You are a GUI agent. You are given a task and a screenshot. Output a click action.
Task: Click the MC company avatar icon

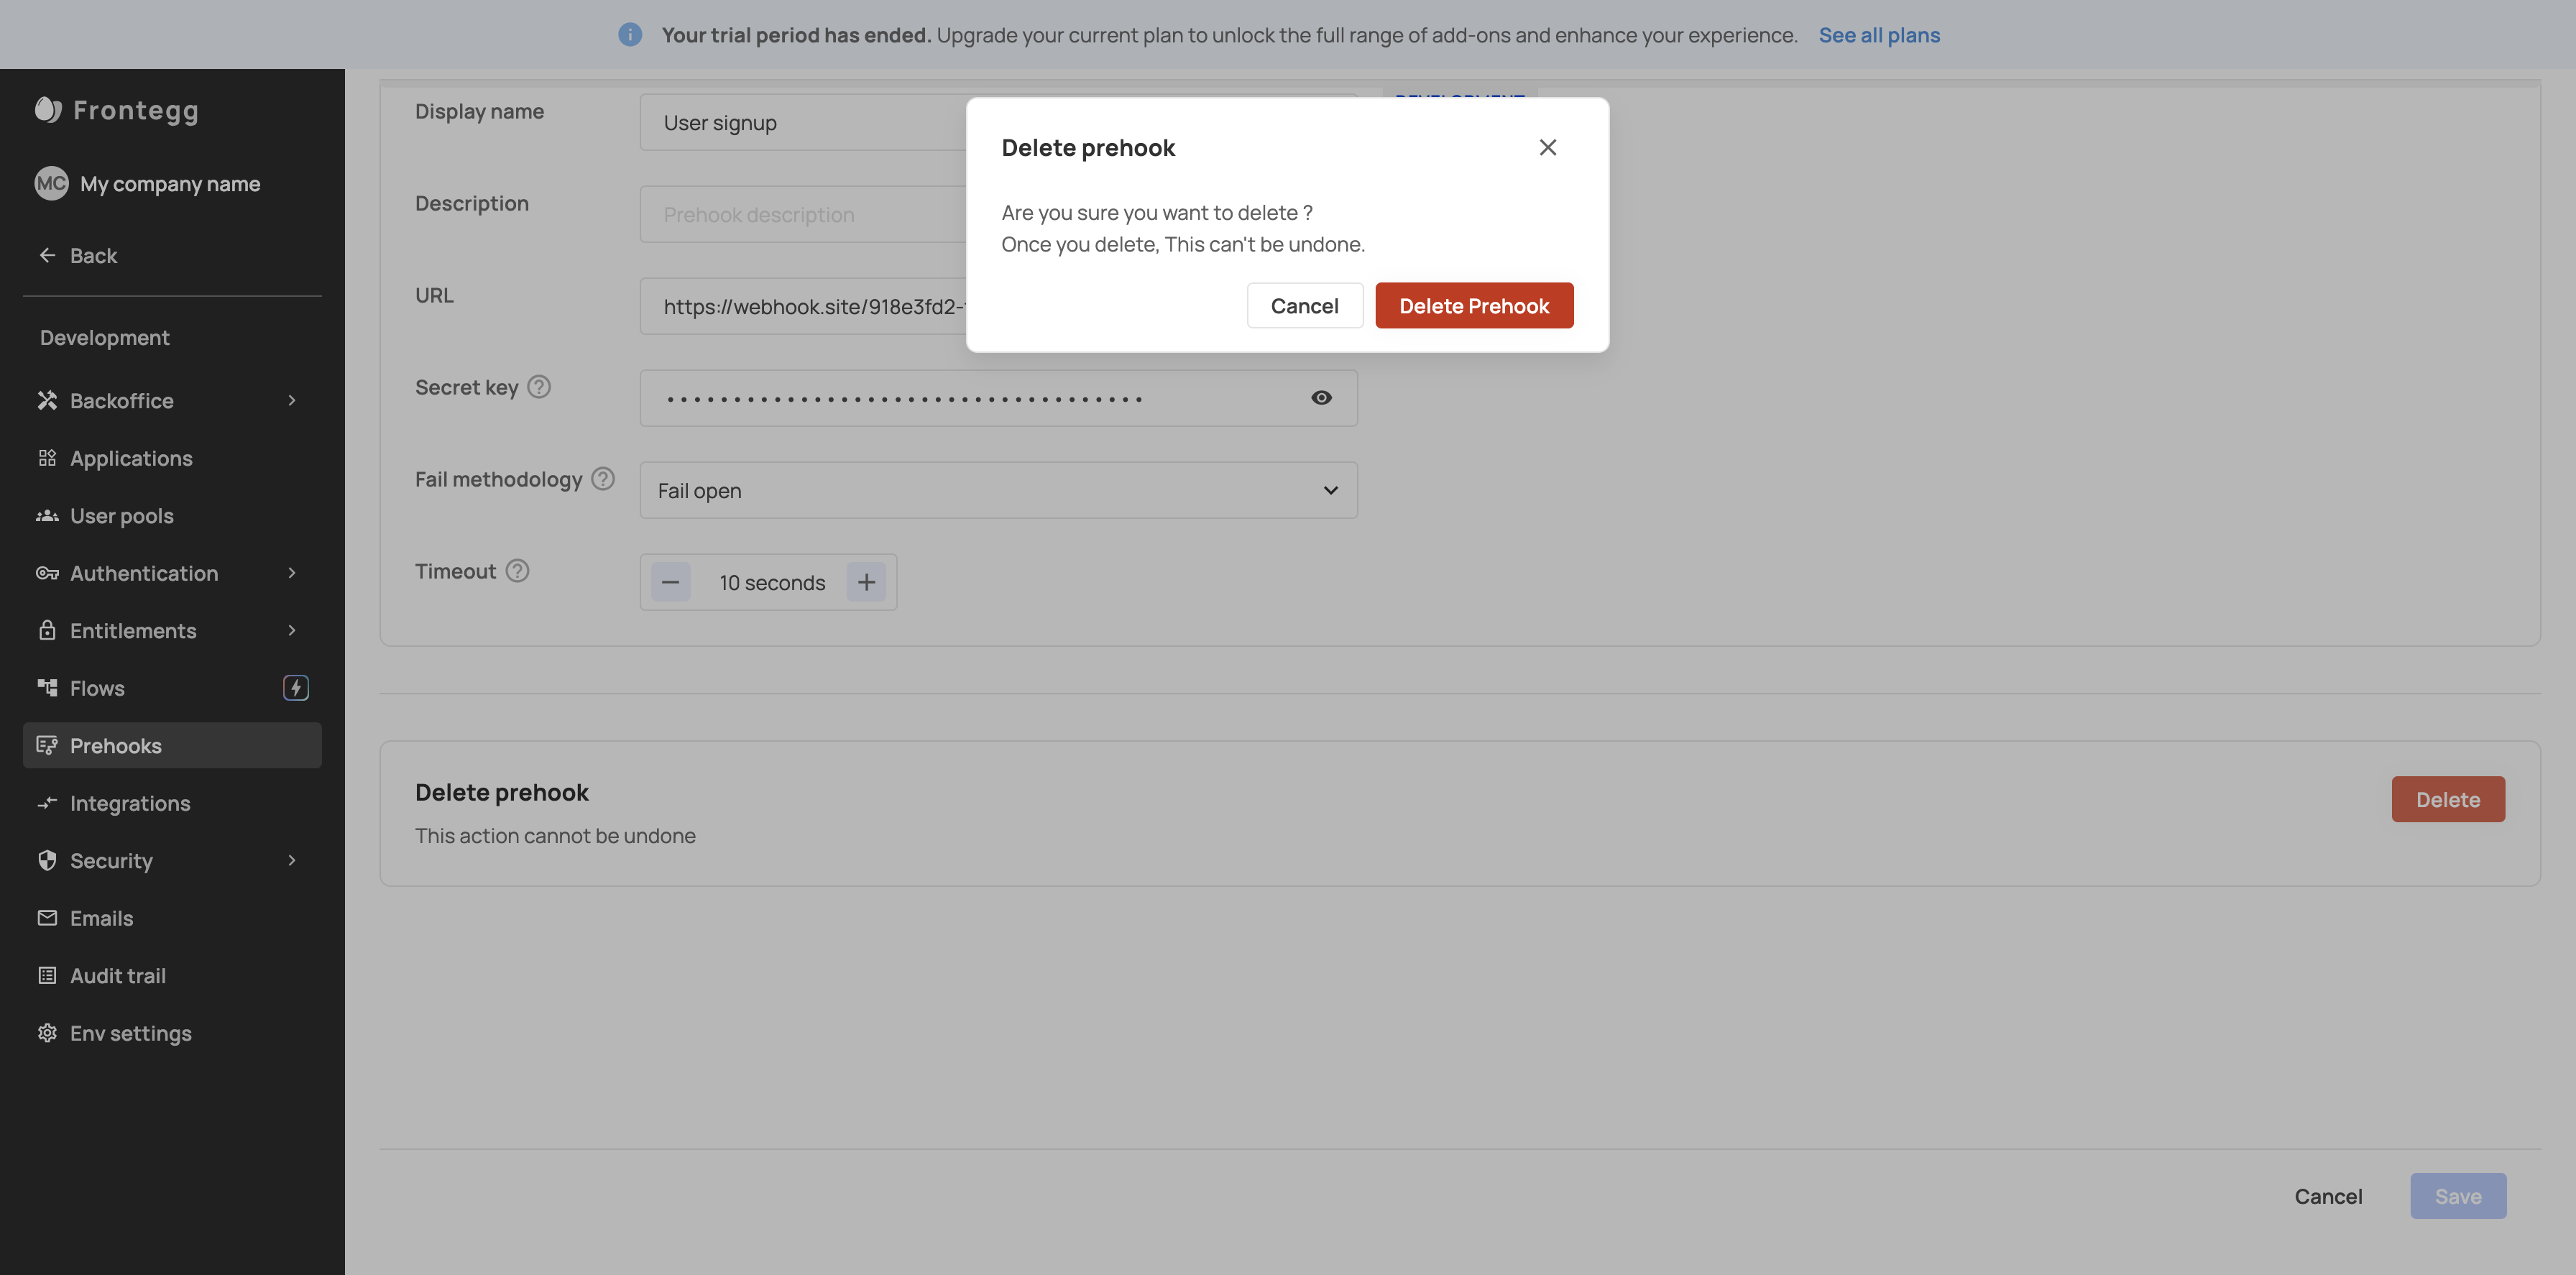click(51, 184)
